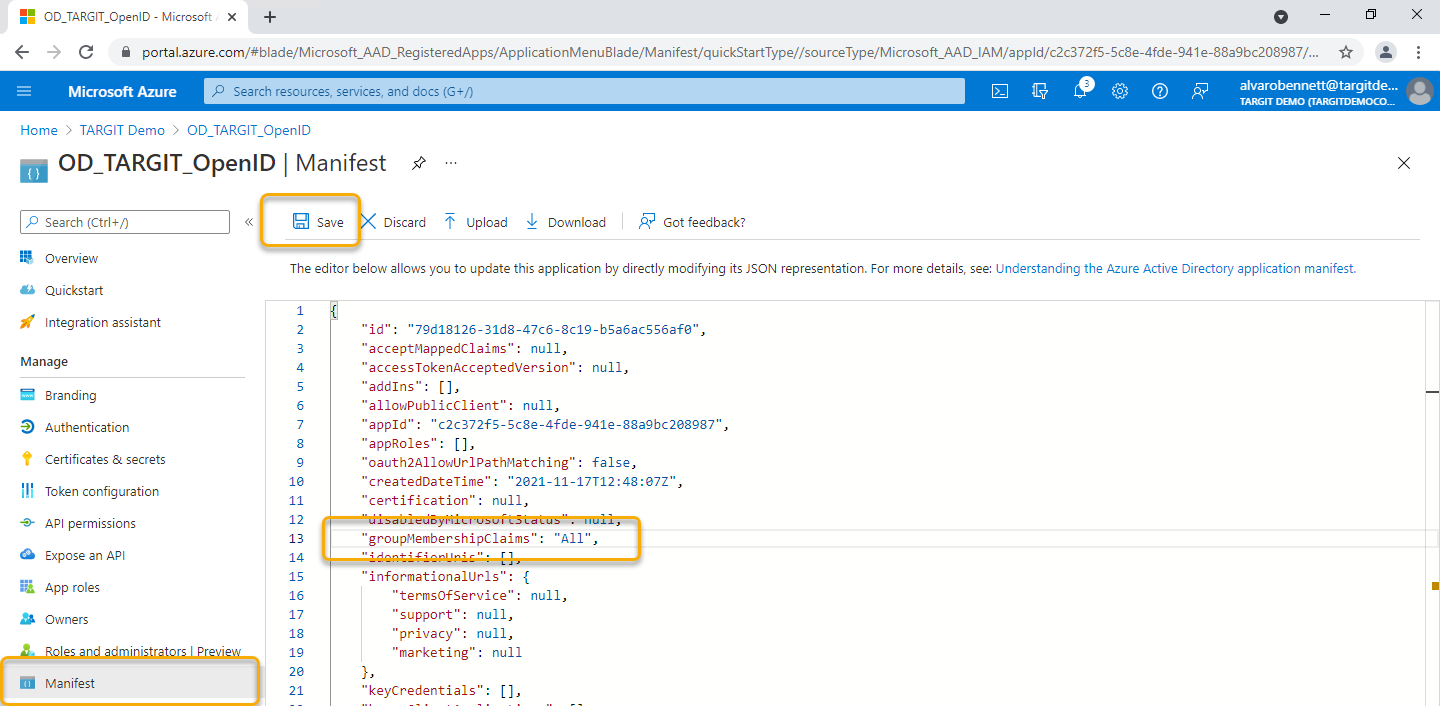Reload the page in browser
This screenshot has width=1440, height=706.
point(86,52)
